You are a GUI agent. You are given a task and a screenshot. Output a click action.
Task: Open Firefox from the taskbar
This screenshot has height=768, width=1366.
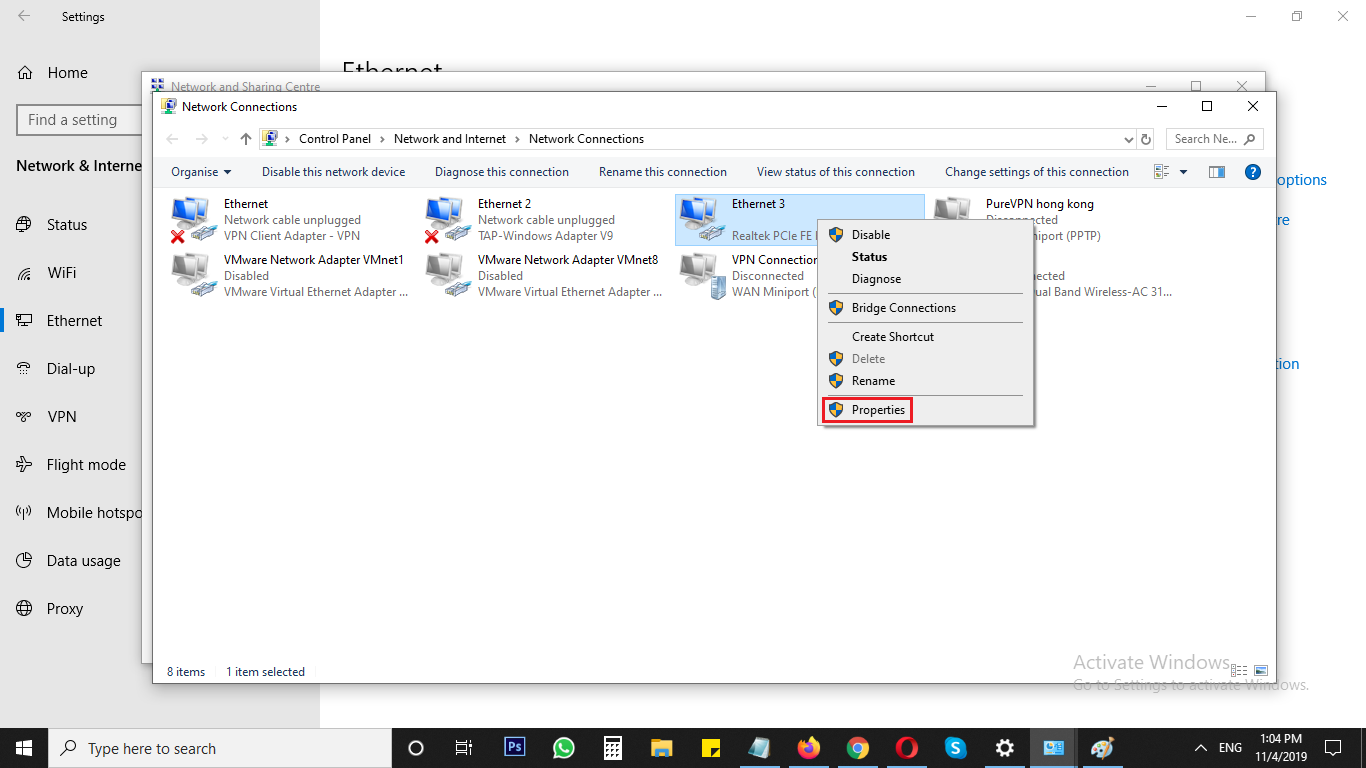click(809, 748)
